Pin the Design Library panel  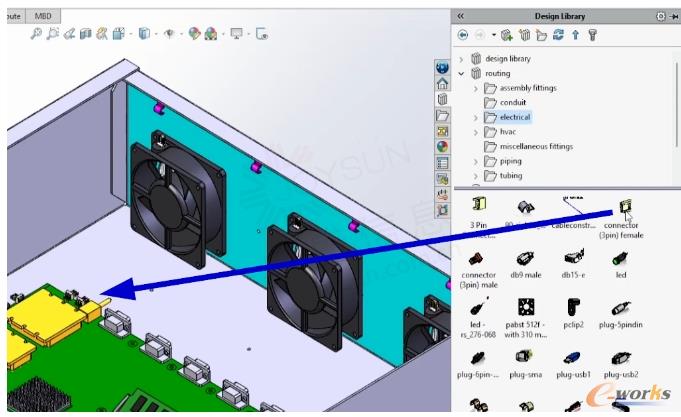pyautogui.click(x=674, y=17)
